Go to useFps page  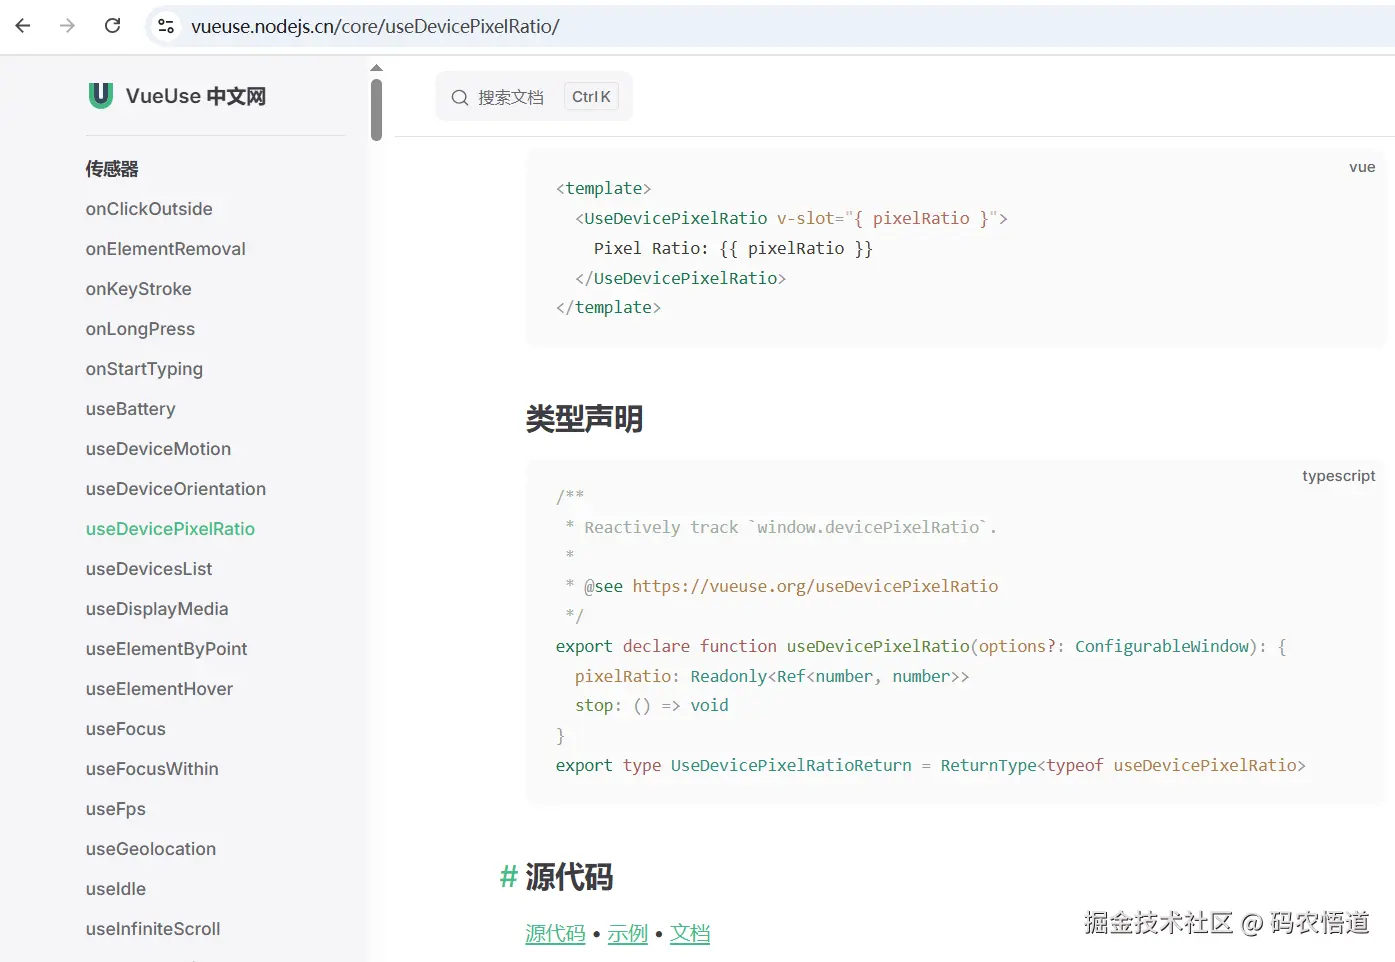coord(116,809)
